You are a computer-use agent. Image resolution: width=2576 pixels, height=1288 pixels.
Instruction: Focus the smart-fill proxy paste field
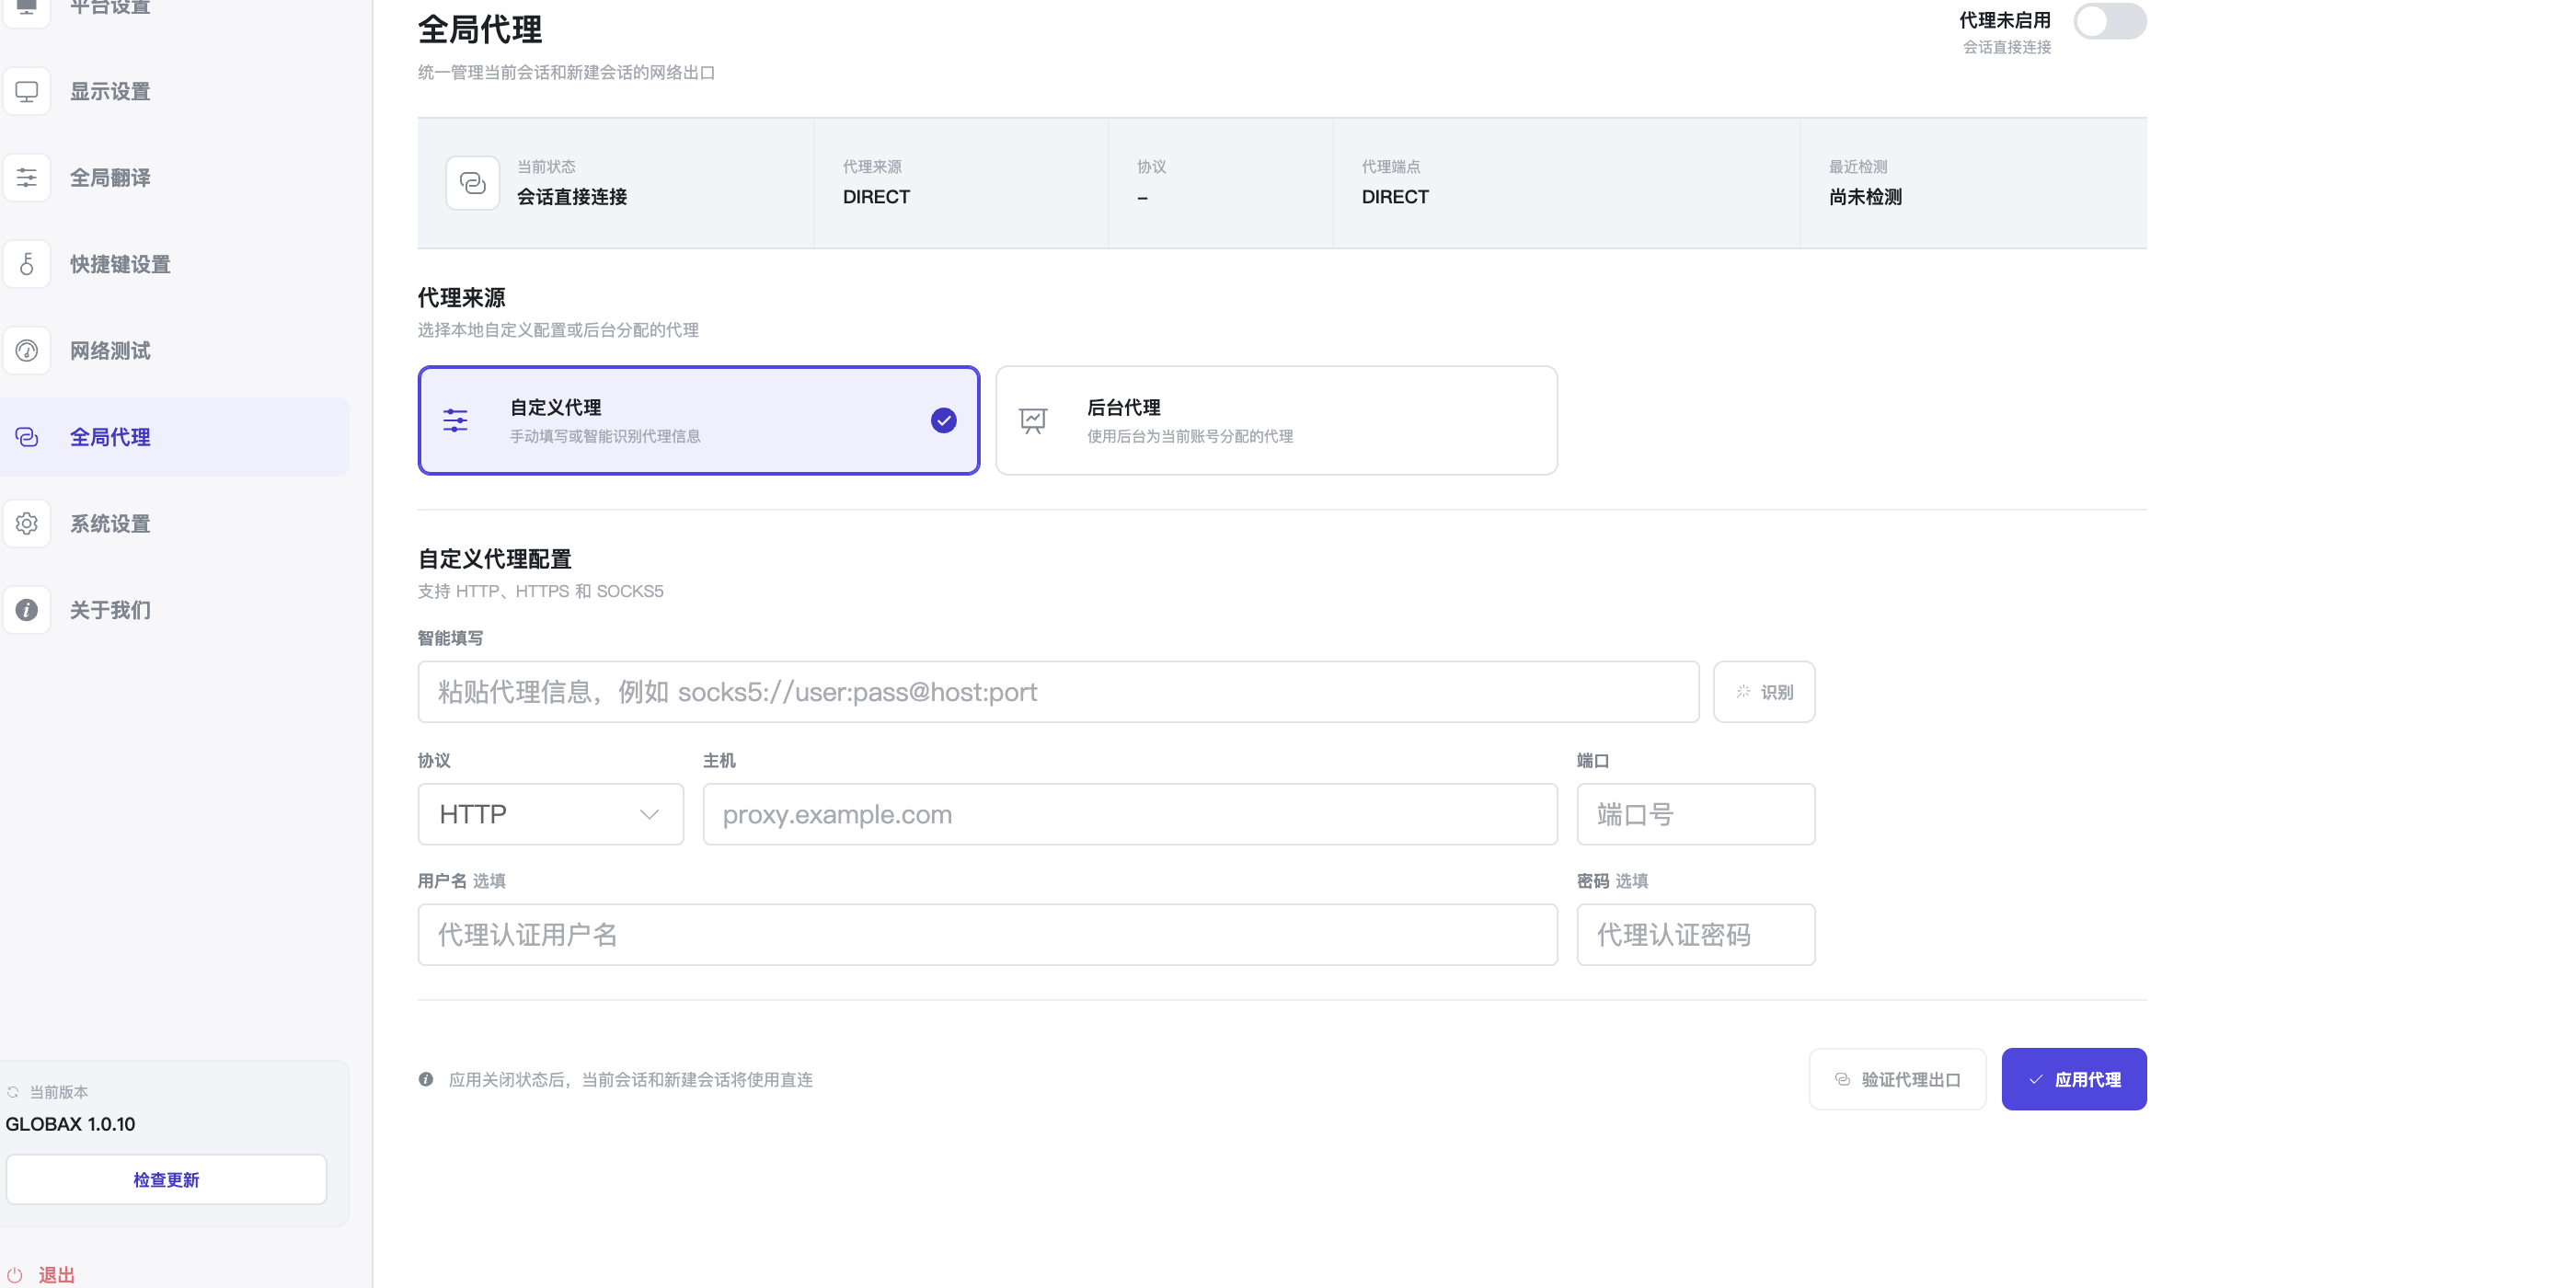click(x=1058, y=692)
